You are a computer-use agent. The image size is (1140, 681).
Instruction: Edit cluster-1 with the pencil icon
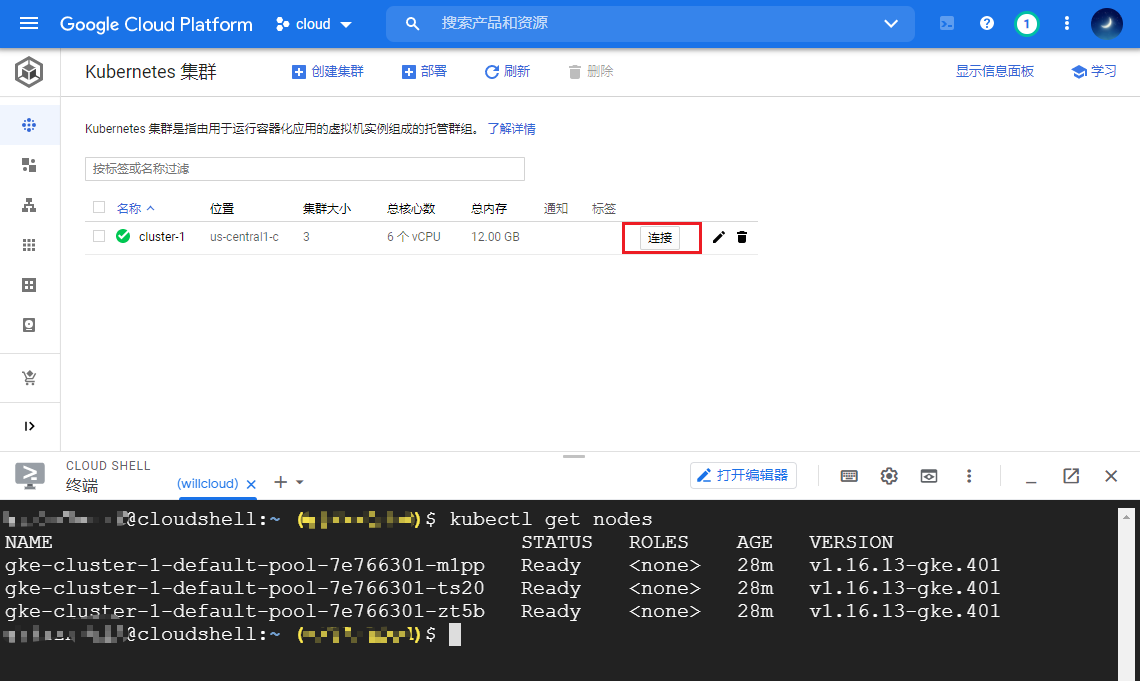(x=718, y=237)
